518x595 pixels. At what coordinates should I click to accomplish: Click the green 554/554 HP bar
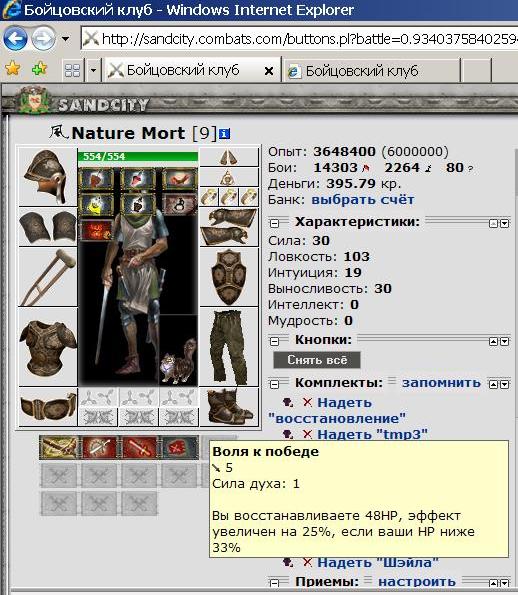point(138,157)
